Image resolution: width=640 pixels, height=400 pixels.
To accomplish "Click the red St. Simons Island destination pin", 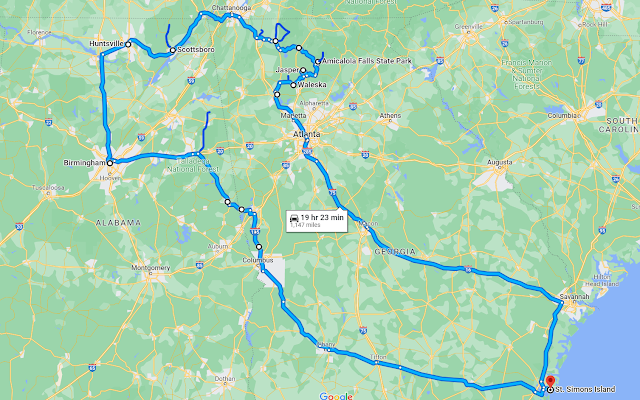I will 550,381.
